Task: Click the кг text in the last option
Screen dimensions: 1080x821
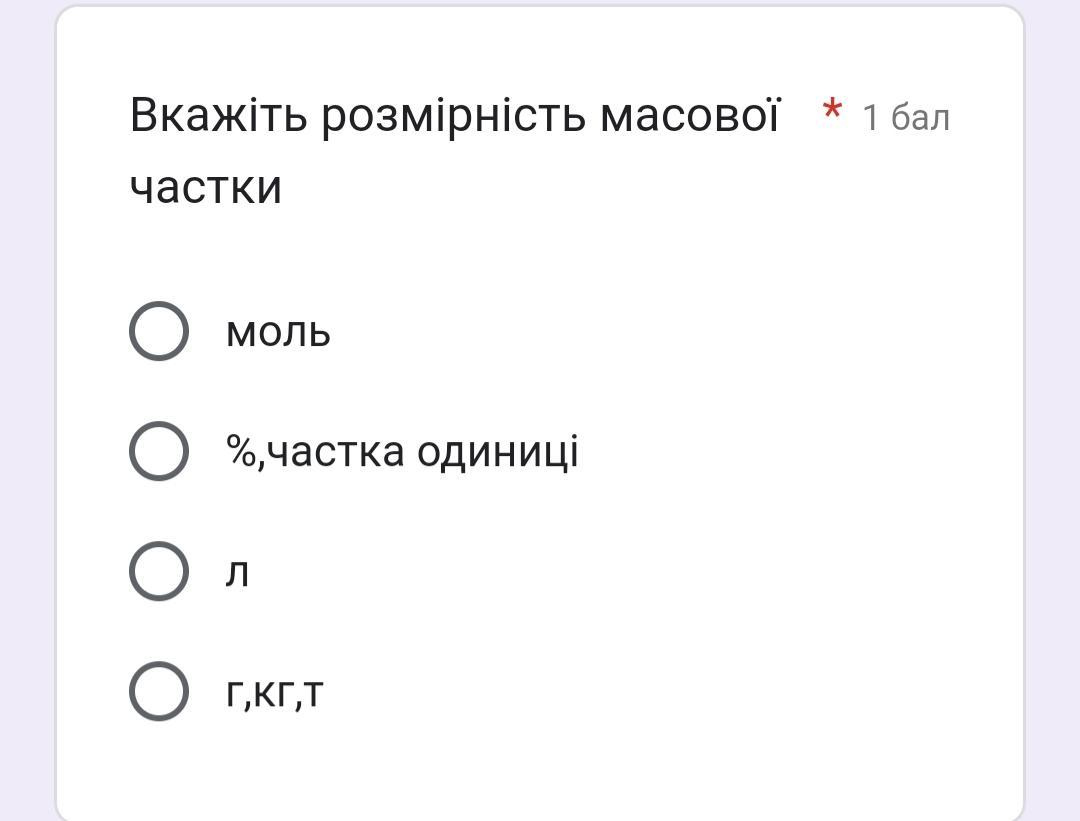Action: [x=274, y=692]
